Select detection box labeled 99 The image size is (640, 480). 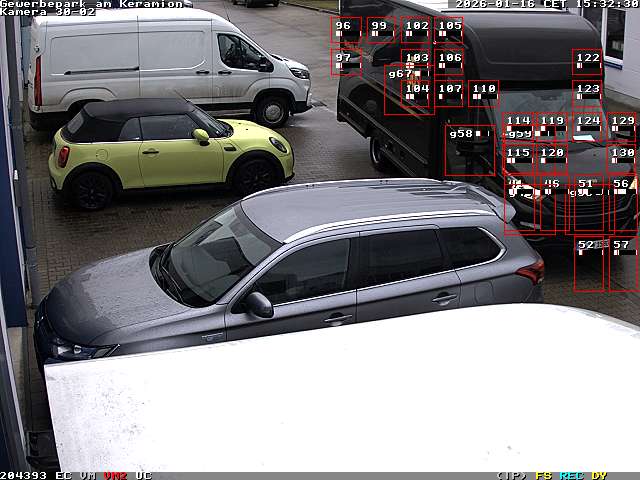tap(381, 30)
